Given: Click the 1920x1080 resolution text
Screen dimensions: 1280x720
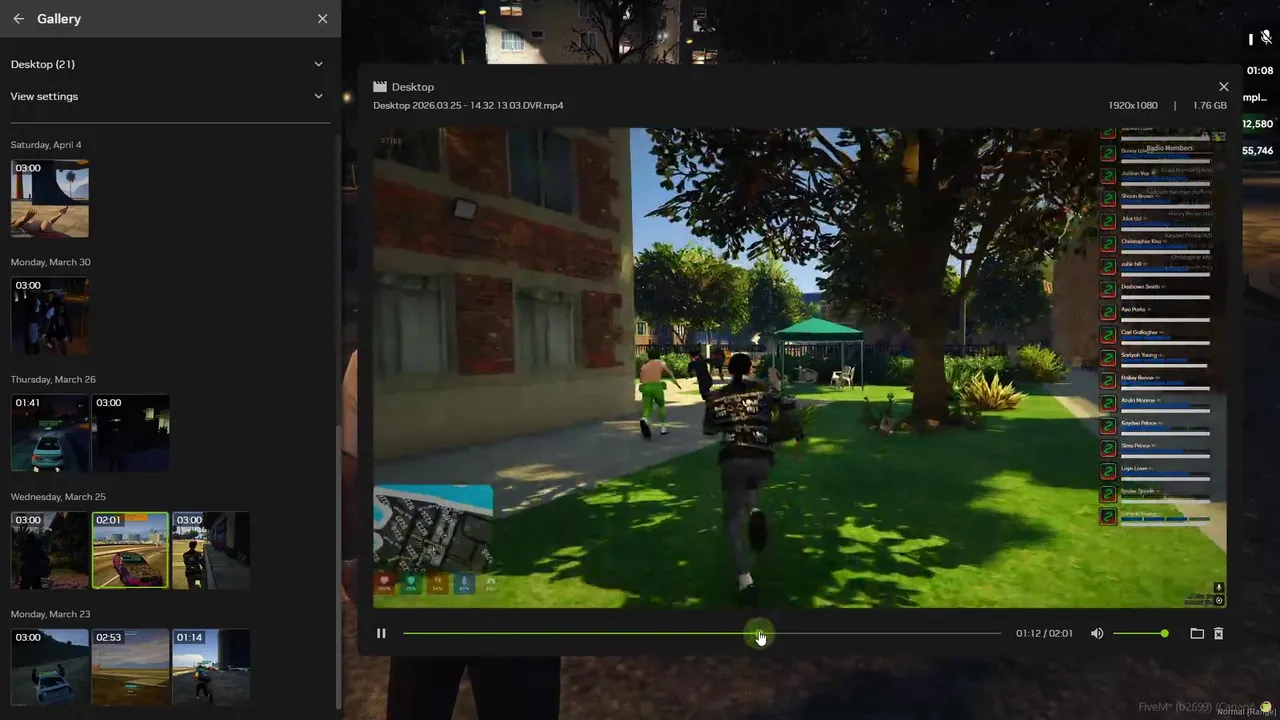Looking at the screenshot, I should point(1133,105).
